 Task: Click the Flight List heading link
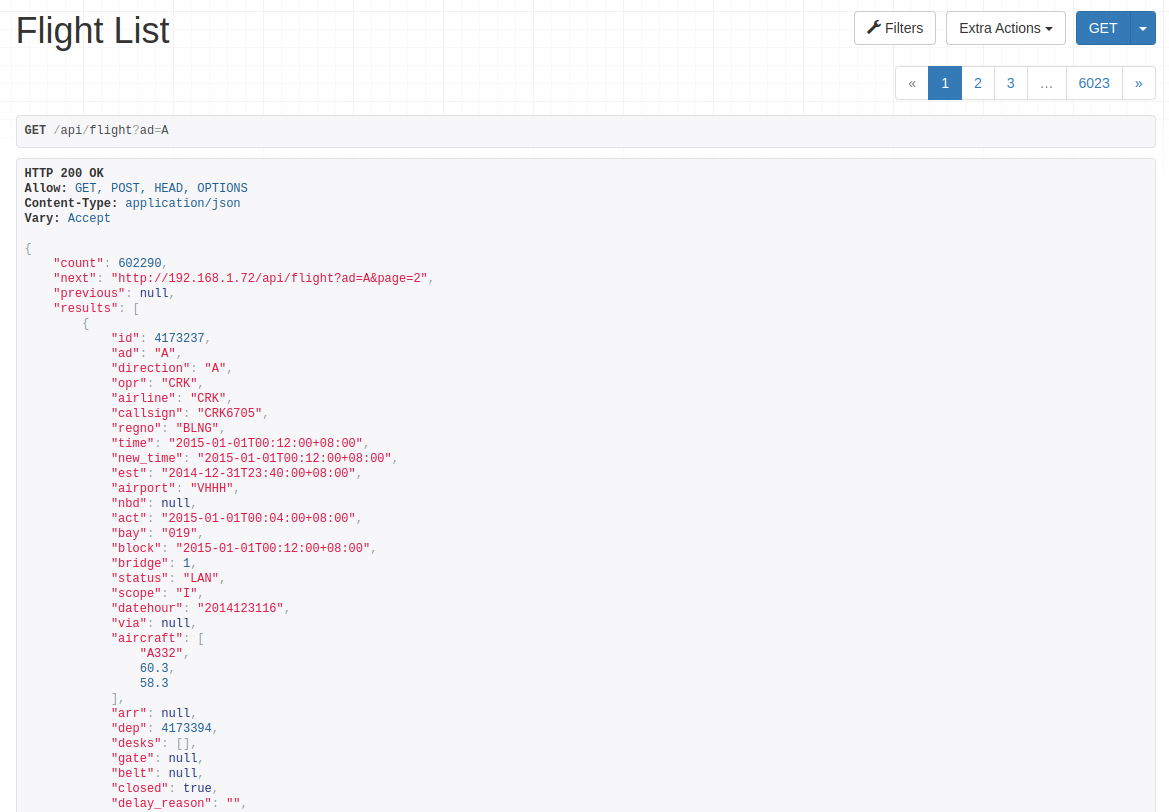point(92,30)
